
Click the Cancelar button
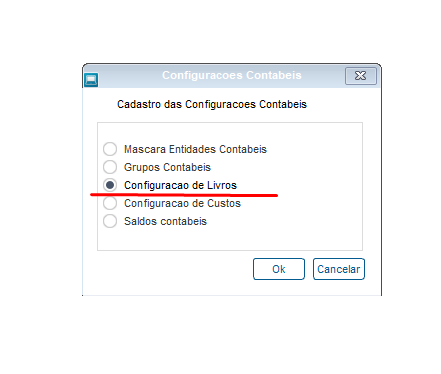pos(339,269)
